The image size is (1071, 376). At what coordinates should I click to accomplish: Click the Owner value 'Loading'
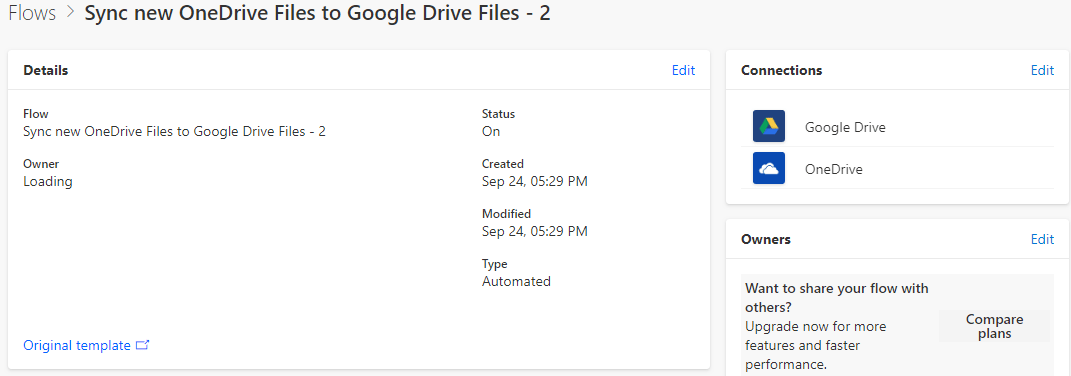click(x=48, y=182)
